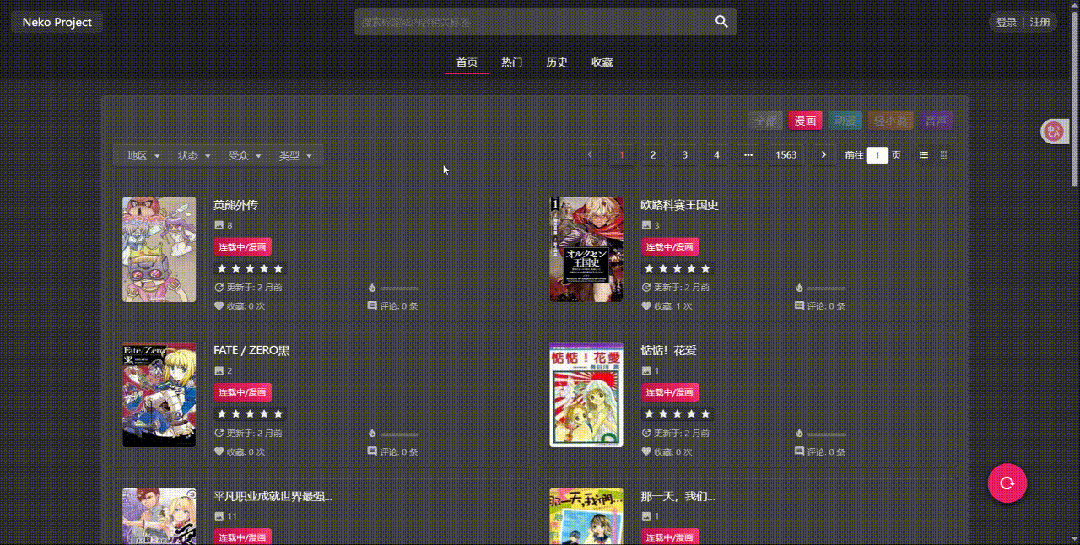Open the 首页 tab
This screenshot has width=1080, height=545.
click(x=467, y=62)
